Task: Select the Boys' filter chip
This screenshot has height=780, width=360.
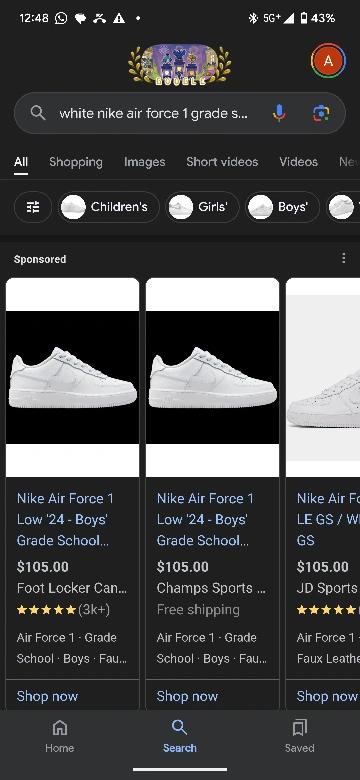Action: click(282, 207)
